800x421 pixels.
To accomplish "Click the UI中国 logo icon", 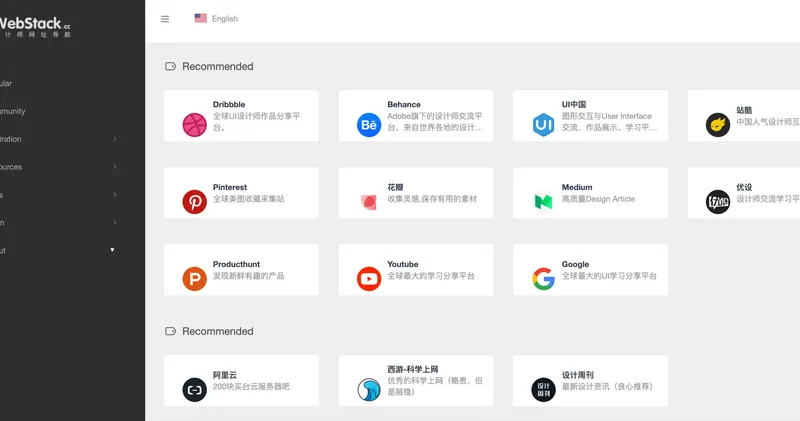I will pos(543,125).
